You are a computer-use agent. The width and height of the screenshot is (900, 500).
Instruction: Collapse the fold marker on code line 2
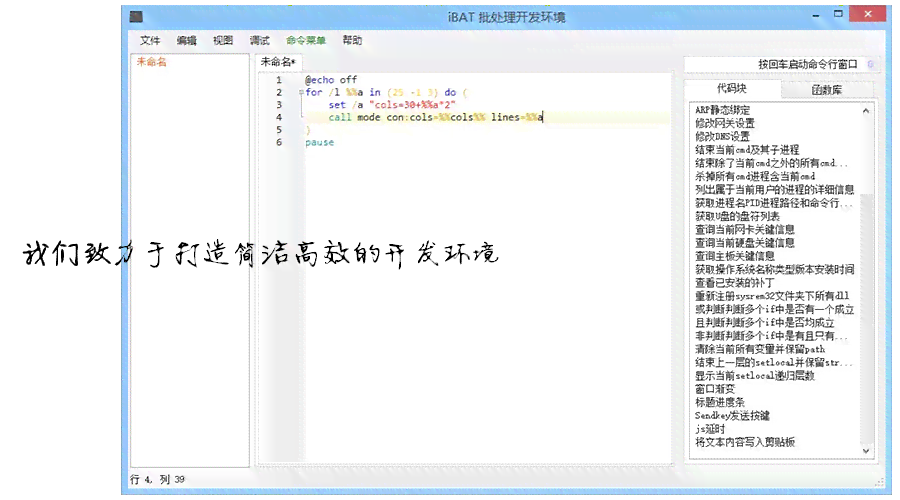click(x=301, y=92)
